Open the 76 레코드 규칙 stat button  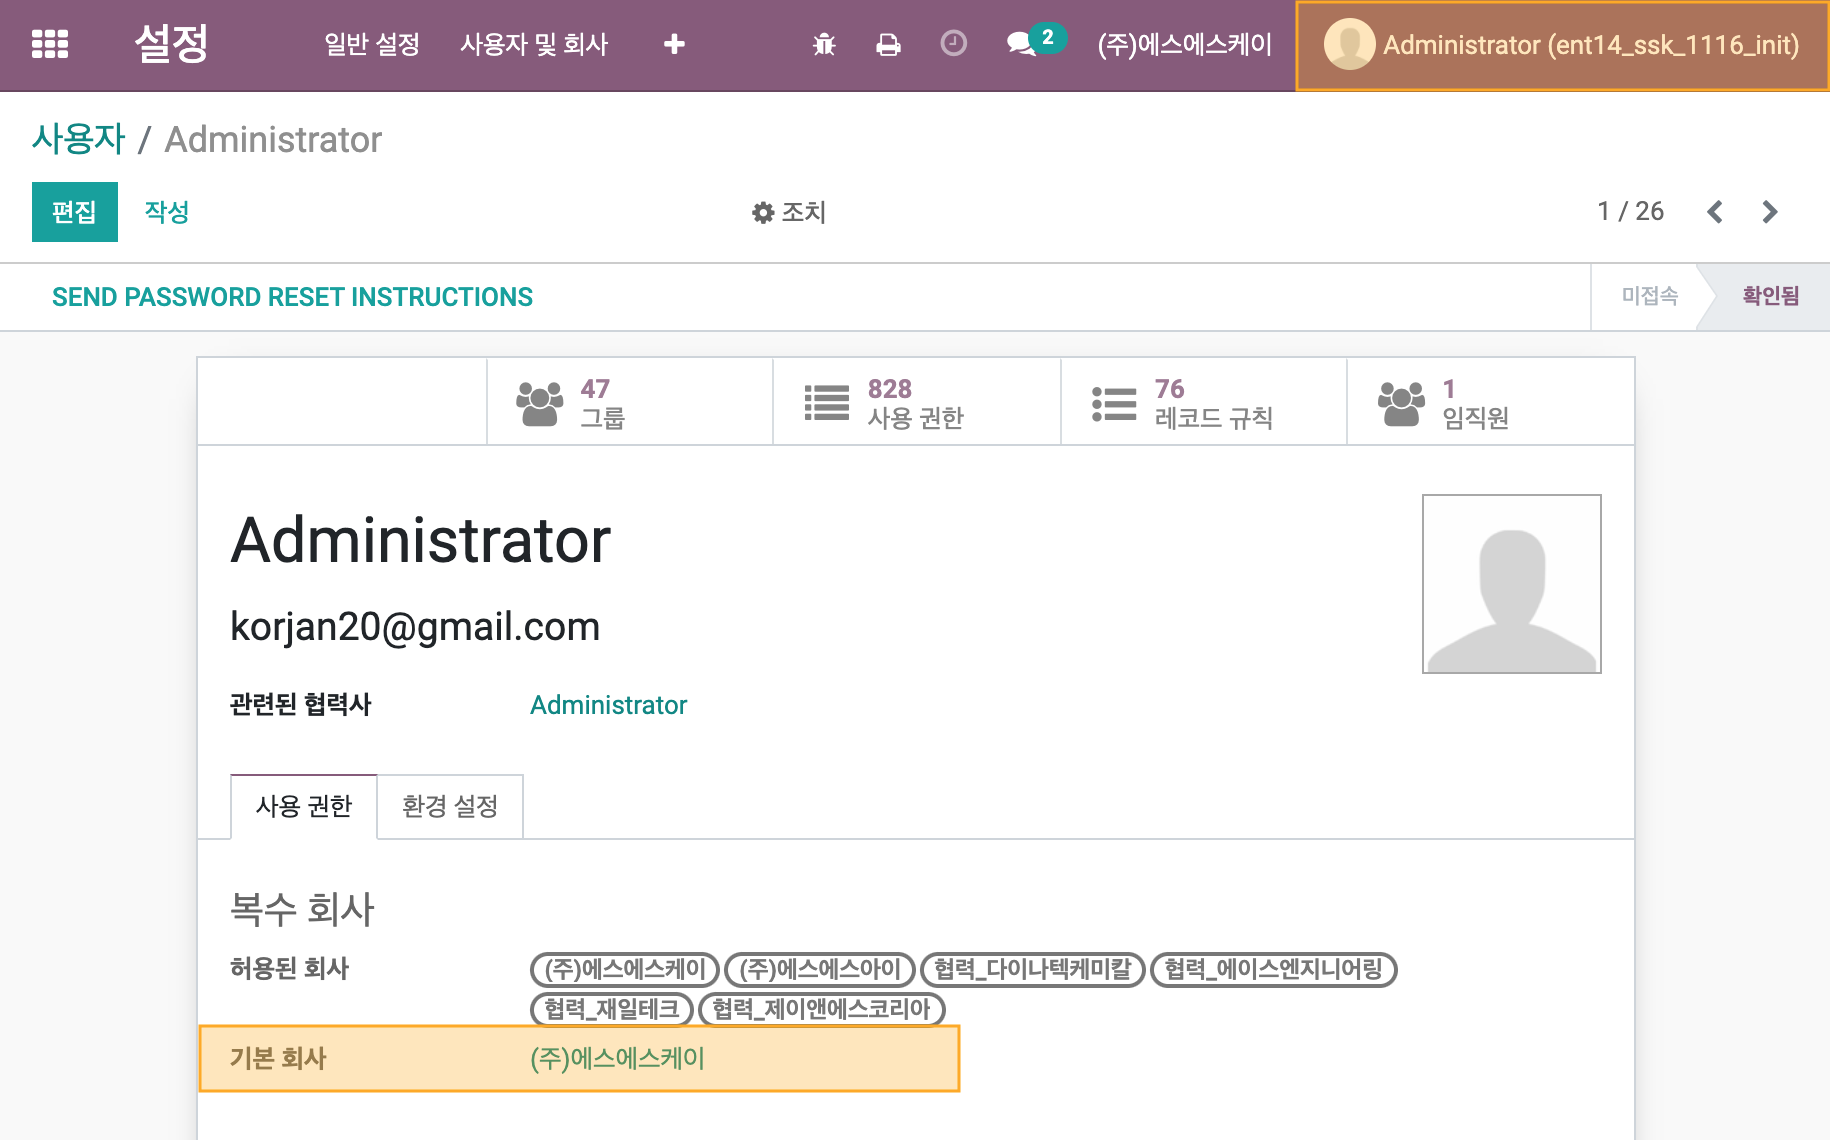pyautogui.click(x=1204, y=402)
